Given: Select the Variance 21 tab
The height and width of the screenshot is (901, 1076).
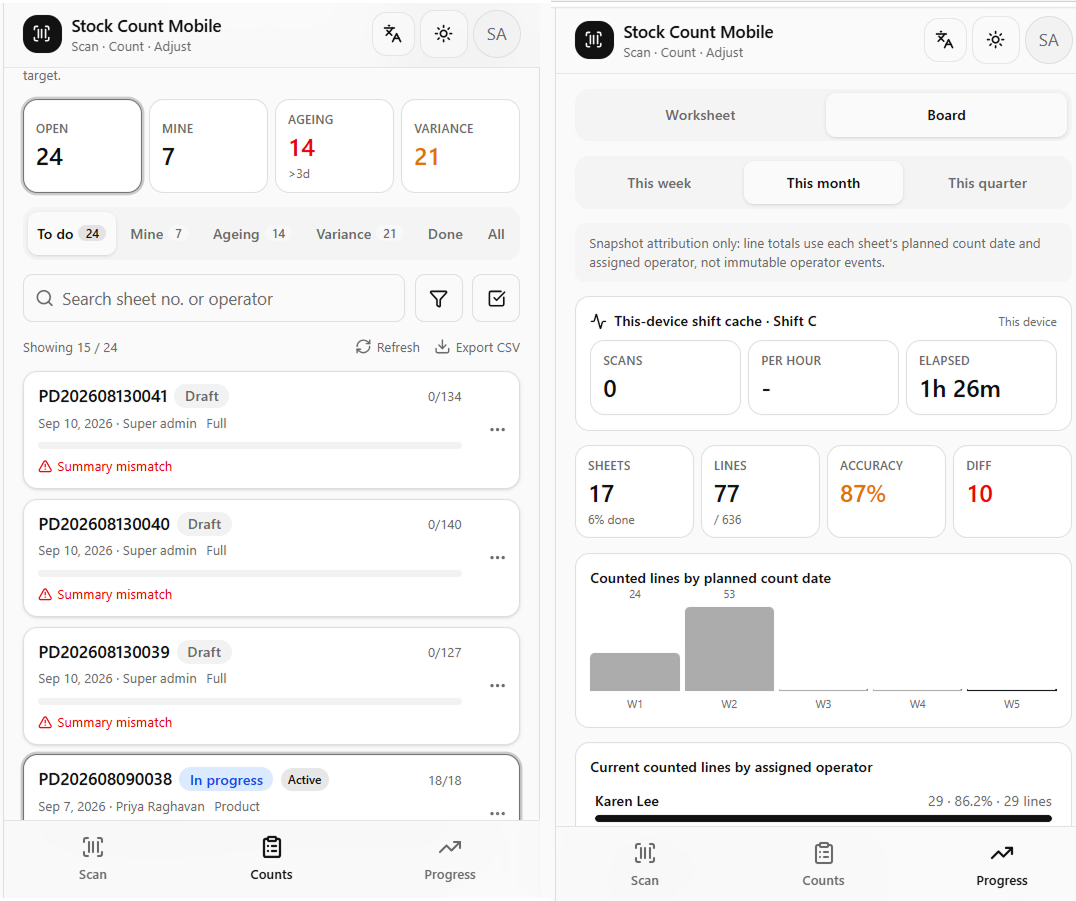Looking at the screenshot, I should [x=357, y=234].
